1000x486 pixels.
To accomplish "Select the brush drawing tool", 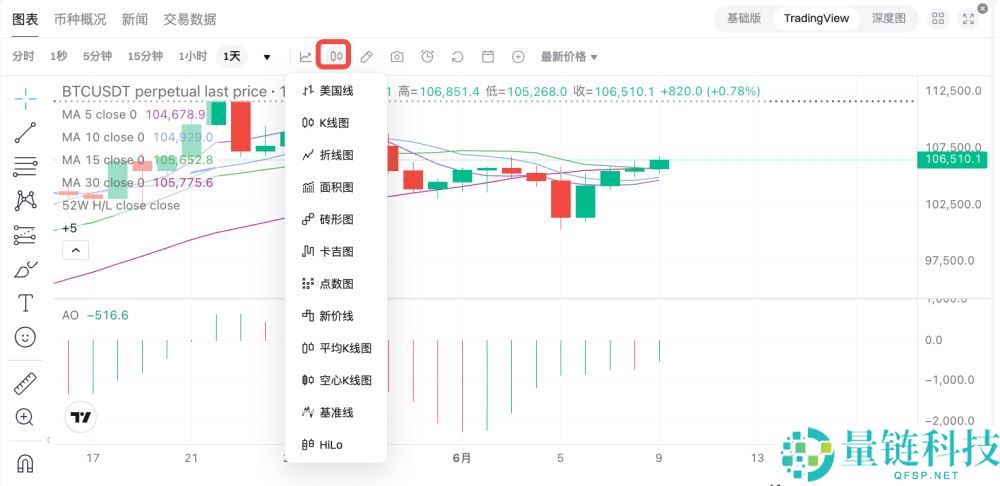I will [x=26, y=269].
